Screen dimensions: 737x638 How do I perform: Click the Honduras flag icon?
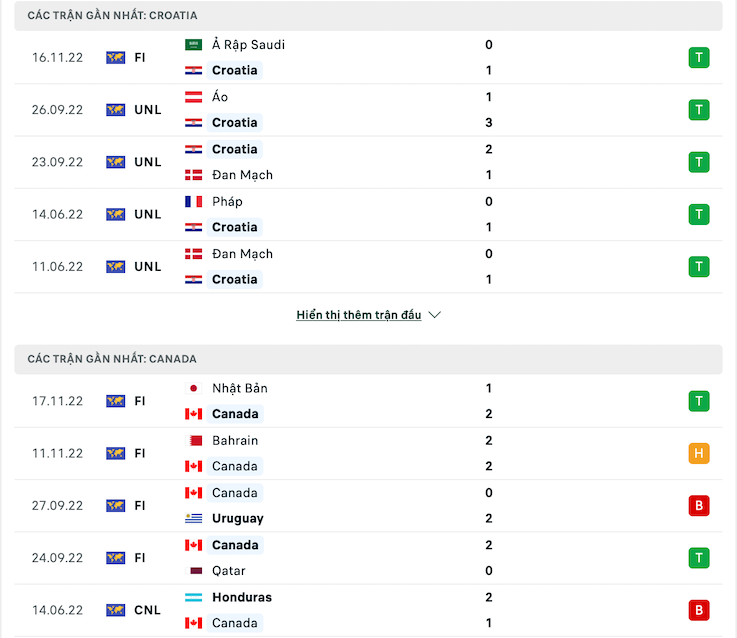[194, 597]
